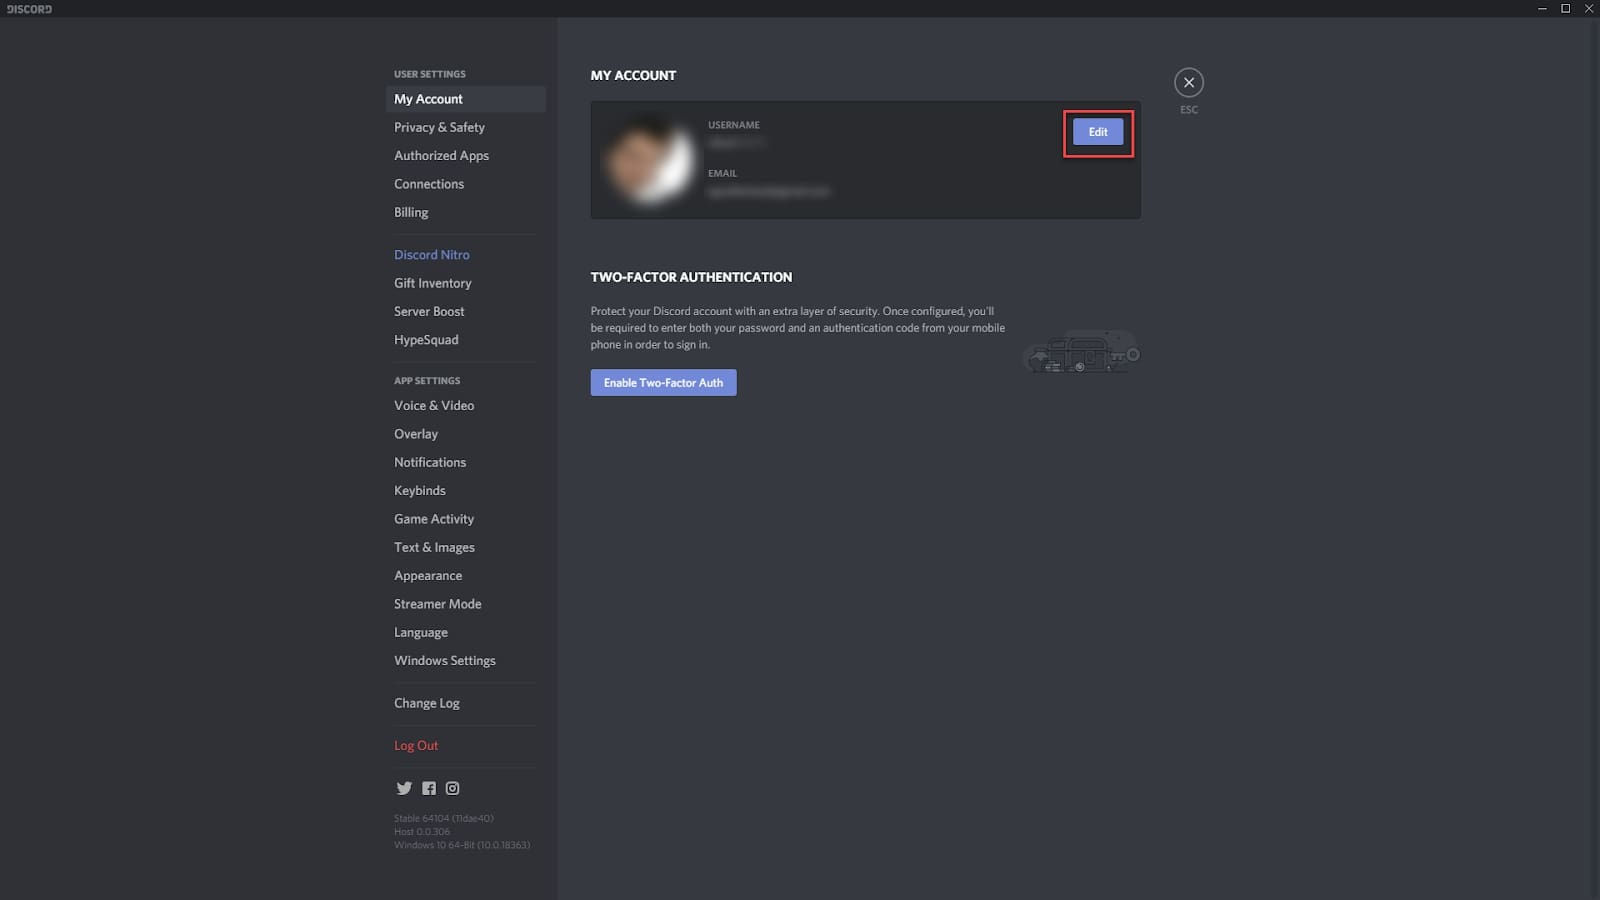Open Discord's Twitter page icon

coord(404,788)
